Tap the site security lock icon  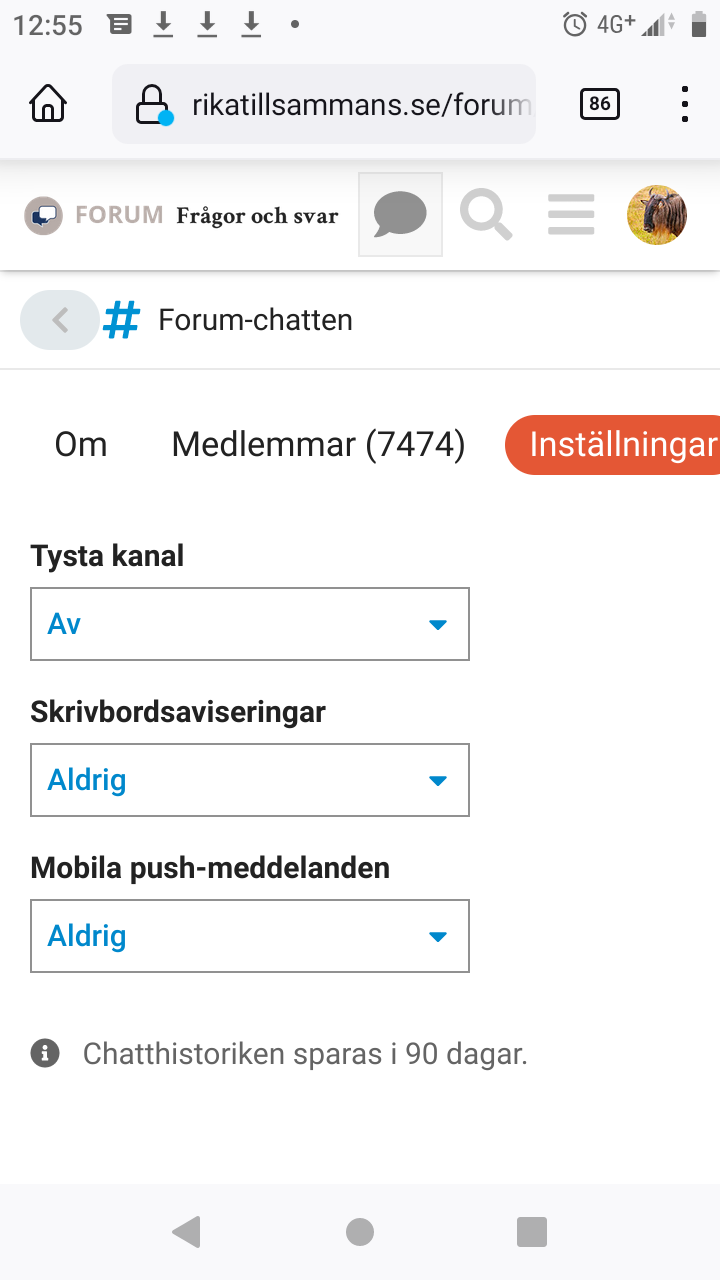[x=152, y=104]
